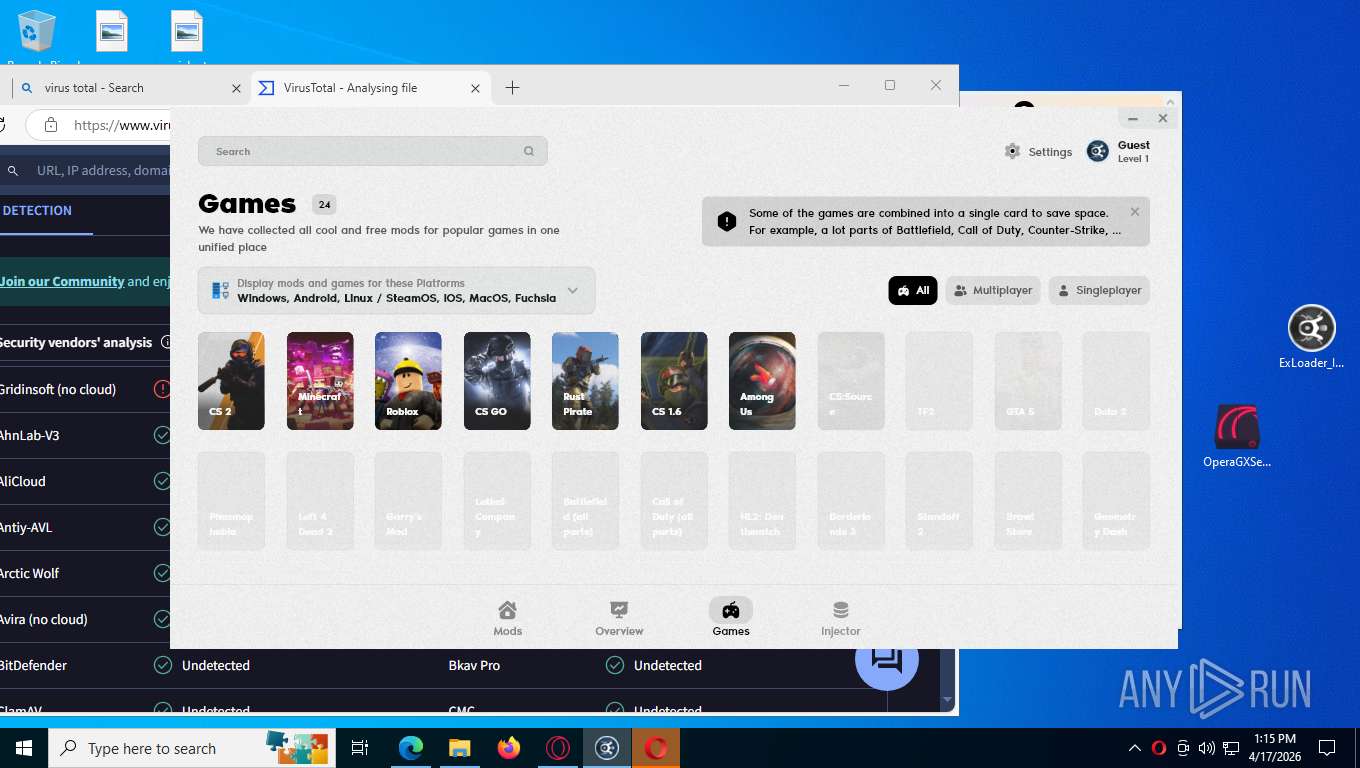Close the virus total Search tab
The width and height of the screenshot is (1360, 768).
pos(236,88)
